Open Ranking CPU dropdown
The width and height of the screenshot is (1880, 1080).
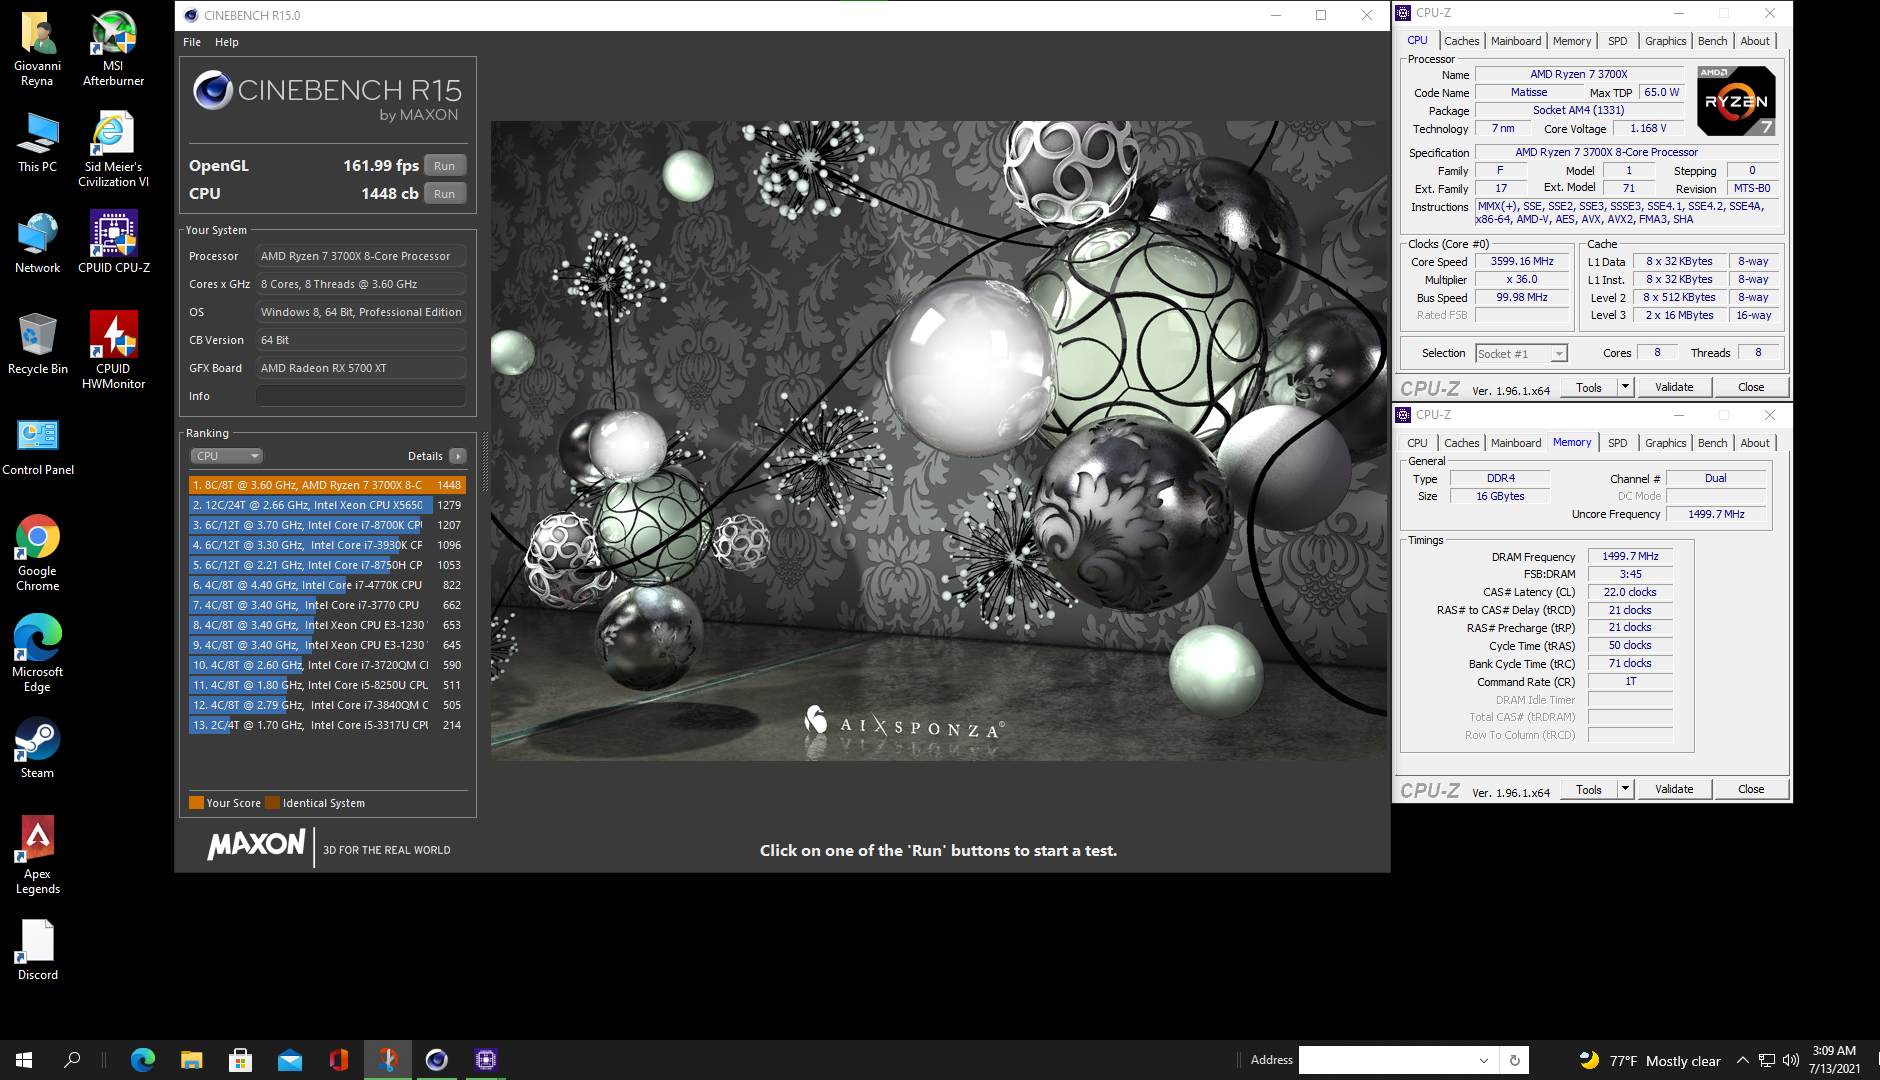[x=227, y=456]
